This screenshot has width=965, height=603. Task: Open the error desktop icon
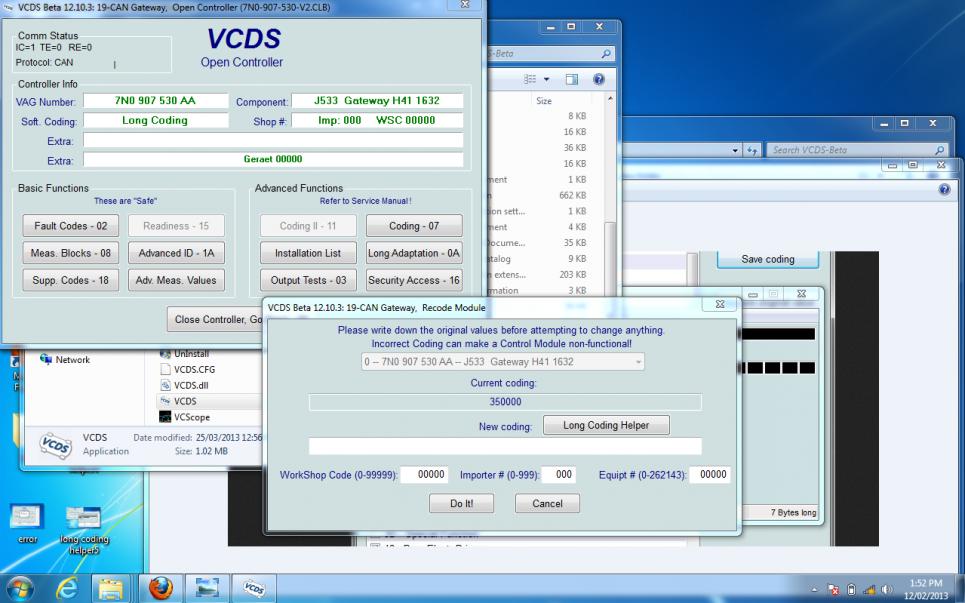[x=27, y=523]
